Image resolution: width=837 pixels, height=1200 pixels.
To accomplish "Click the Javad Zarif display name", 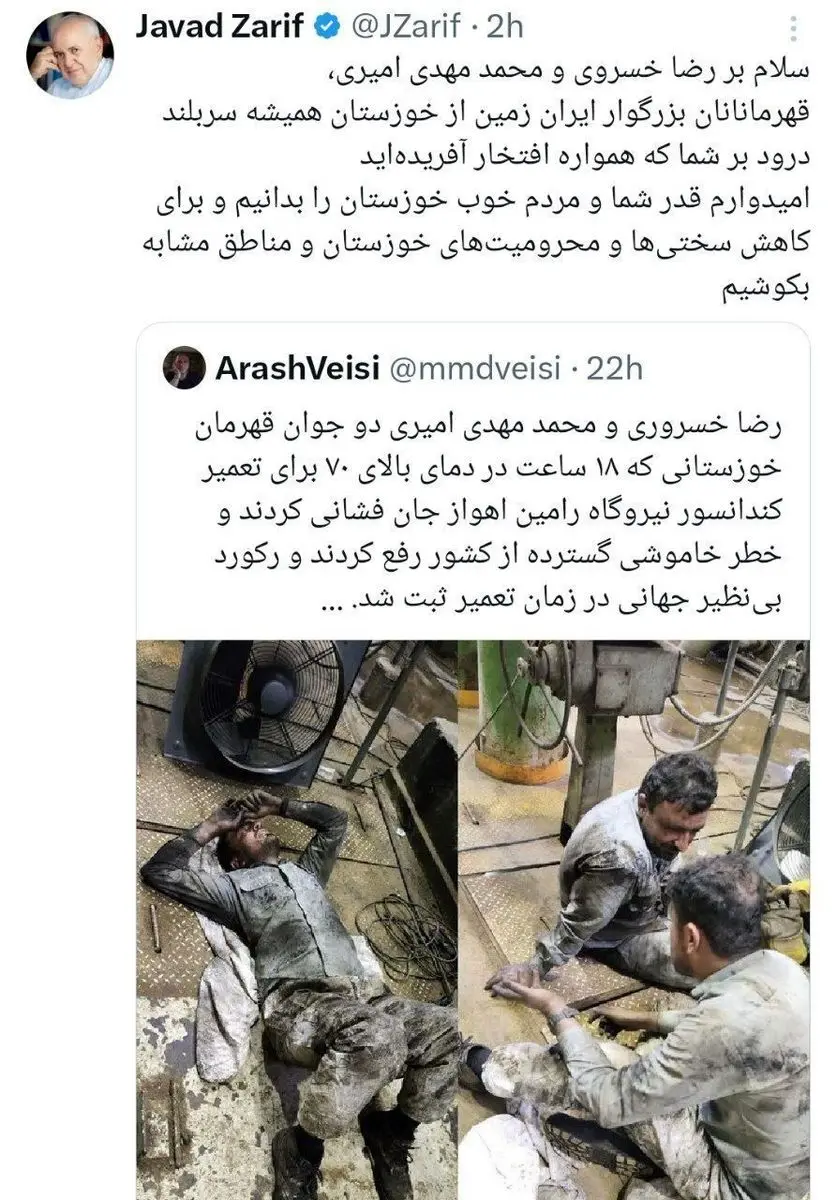I will [219, 27].
